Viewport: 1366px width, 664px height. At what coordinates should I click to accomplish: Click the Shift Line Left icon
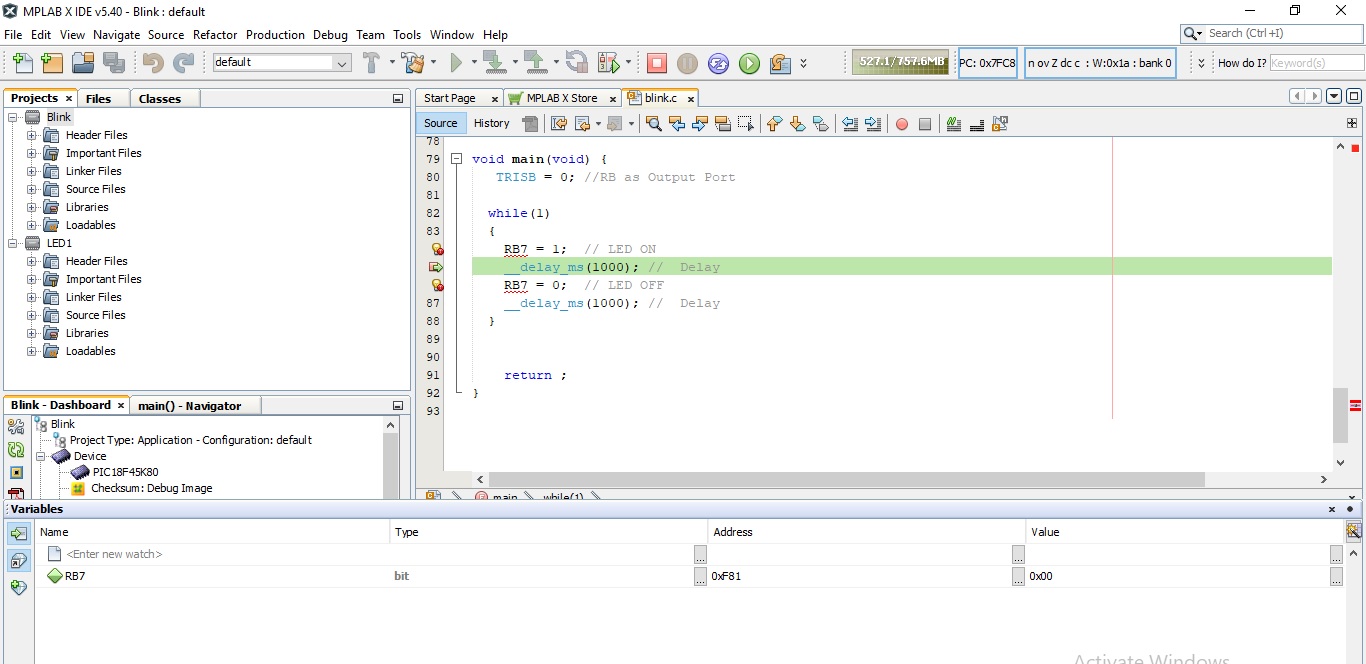tap(850, 124)
